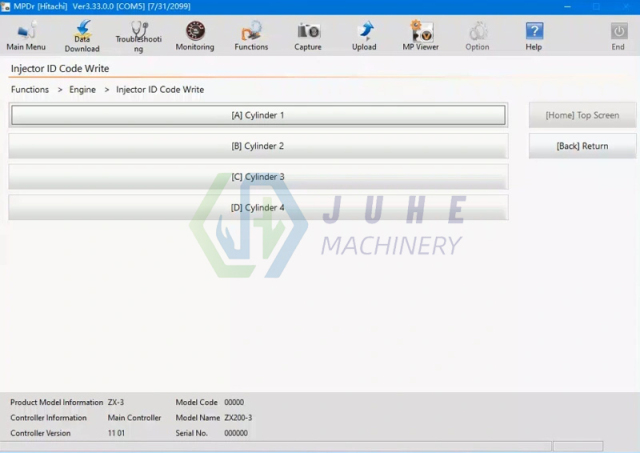Click Injector ID Code Write breadcrumb entry
This screenshot has width=640, height=453.
(160, 89)
